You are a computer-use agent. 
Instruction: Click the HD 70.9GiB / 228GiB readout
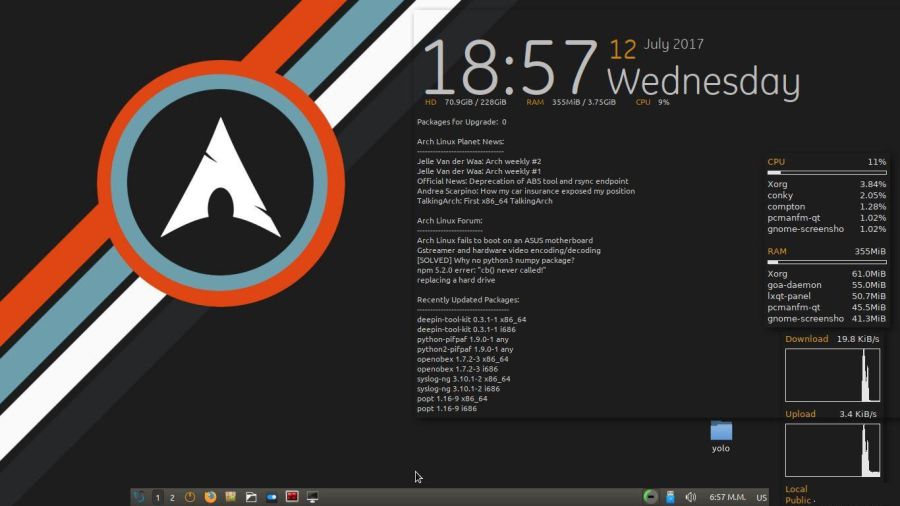465,102
